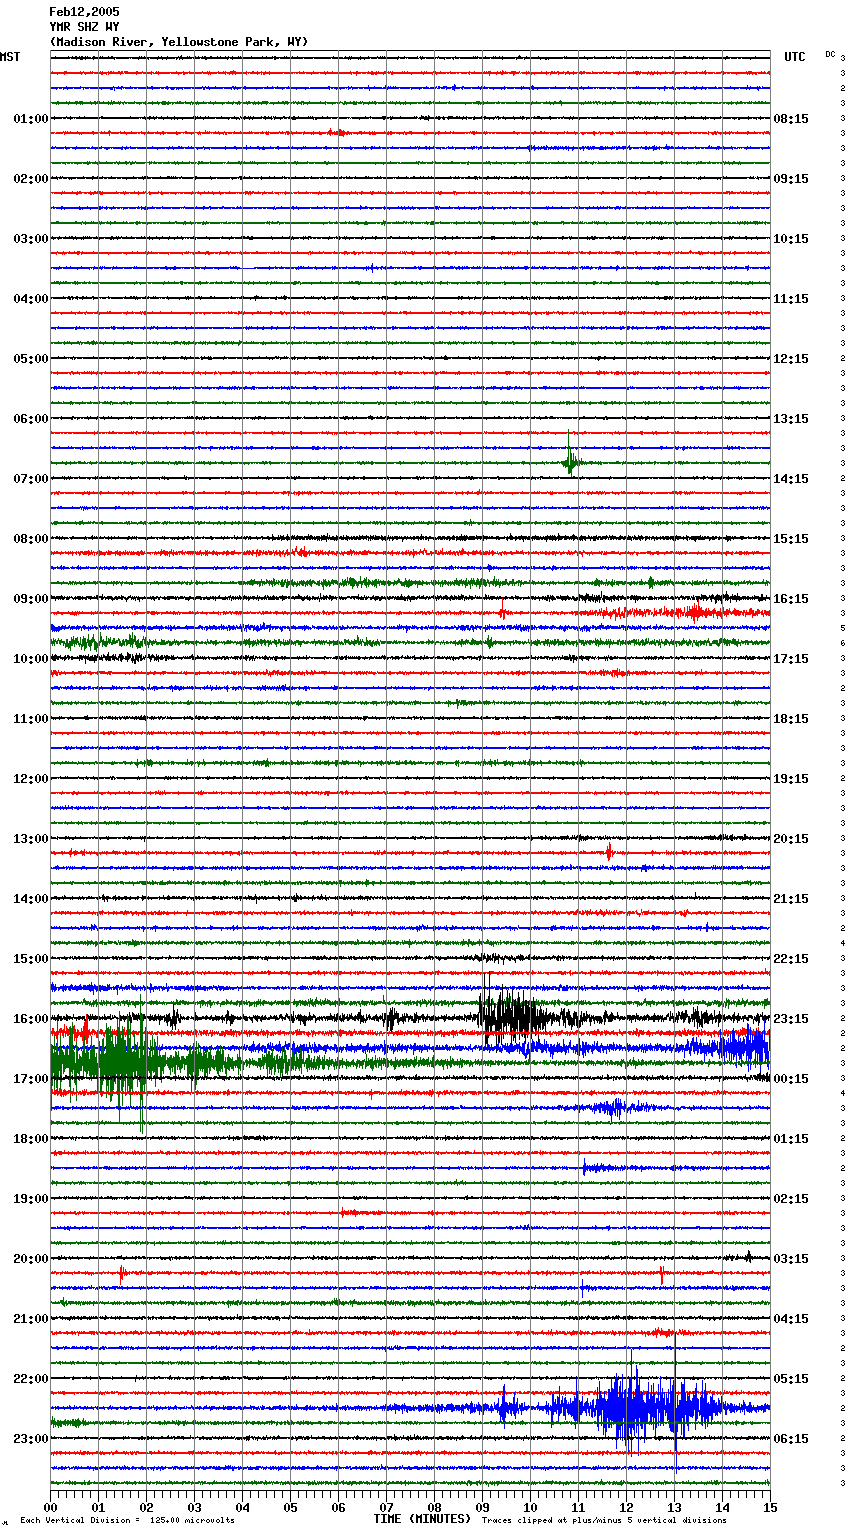Click the 23:15 UTC time label
Viewport: 850px width, 1534px height.
pyautogui.click(x=791, y=1019)
